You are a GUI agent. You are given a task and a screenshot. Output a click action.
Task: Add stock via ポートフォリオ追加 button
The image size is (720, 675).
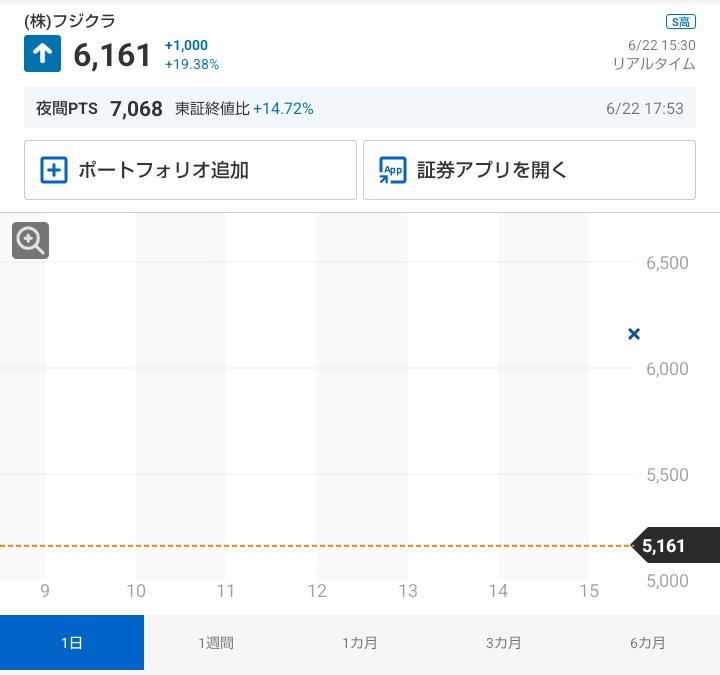tap(190, 170)
